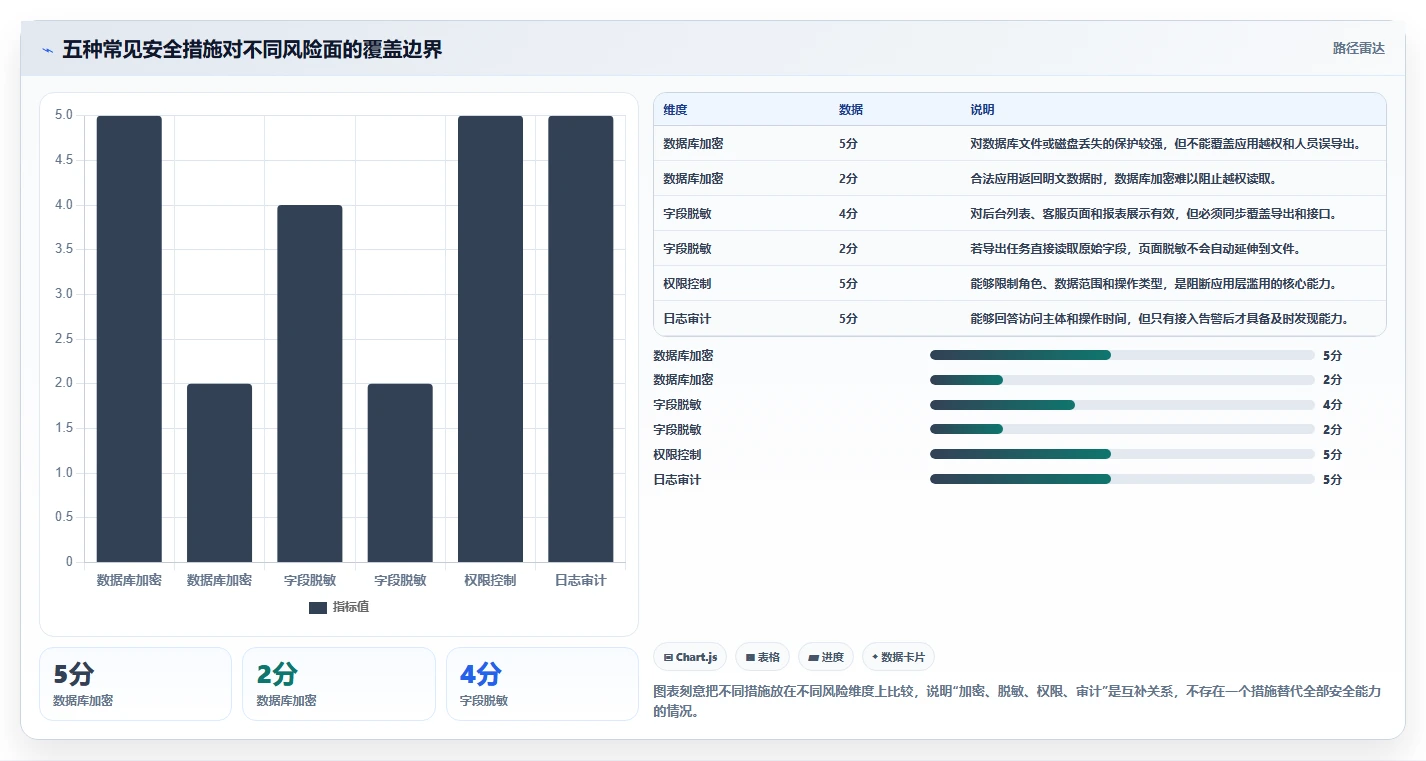Screen dimensions: 1426x761
Task: Click the 4.5 tick on the y-axis
Action: point(64,160)
